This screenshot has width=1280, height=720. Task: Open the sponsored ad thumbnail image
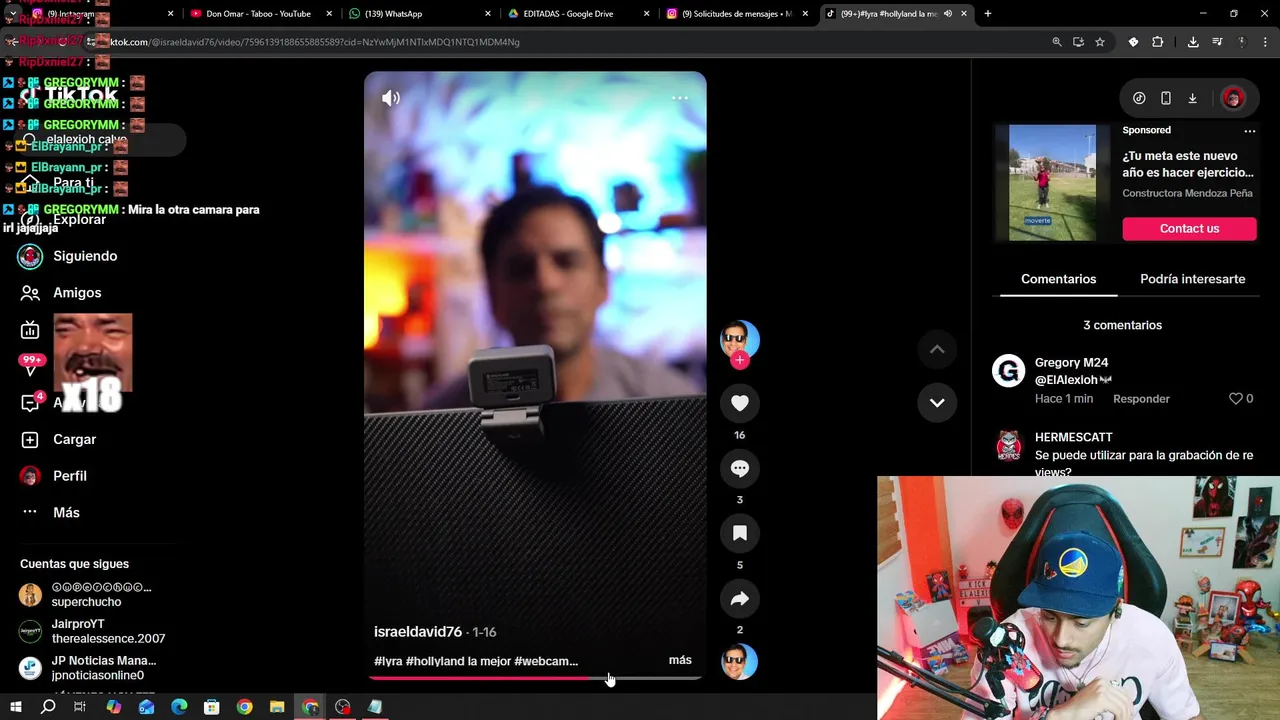[x=1052, y=182]
